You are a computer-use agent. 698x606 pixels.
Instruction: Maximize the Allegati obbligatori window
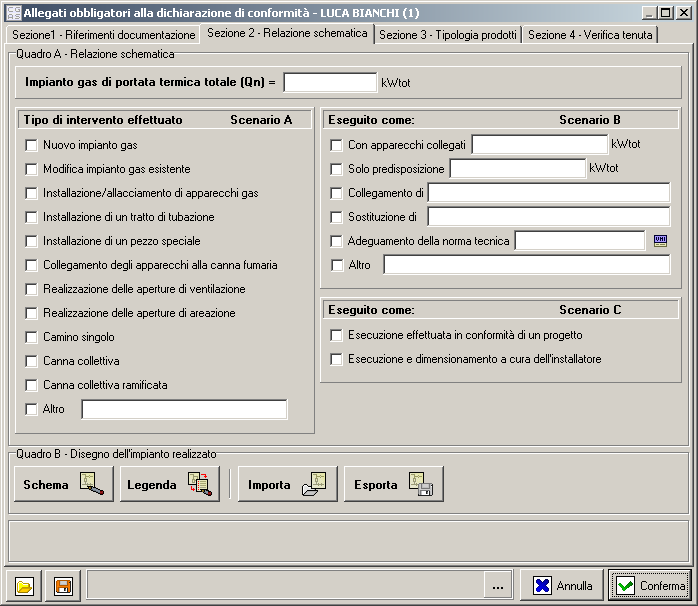[666, 12]
